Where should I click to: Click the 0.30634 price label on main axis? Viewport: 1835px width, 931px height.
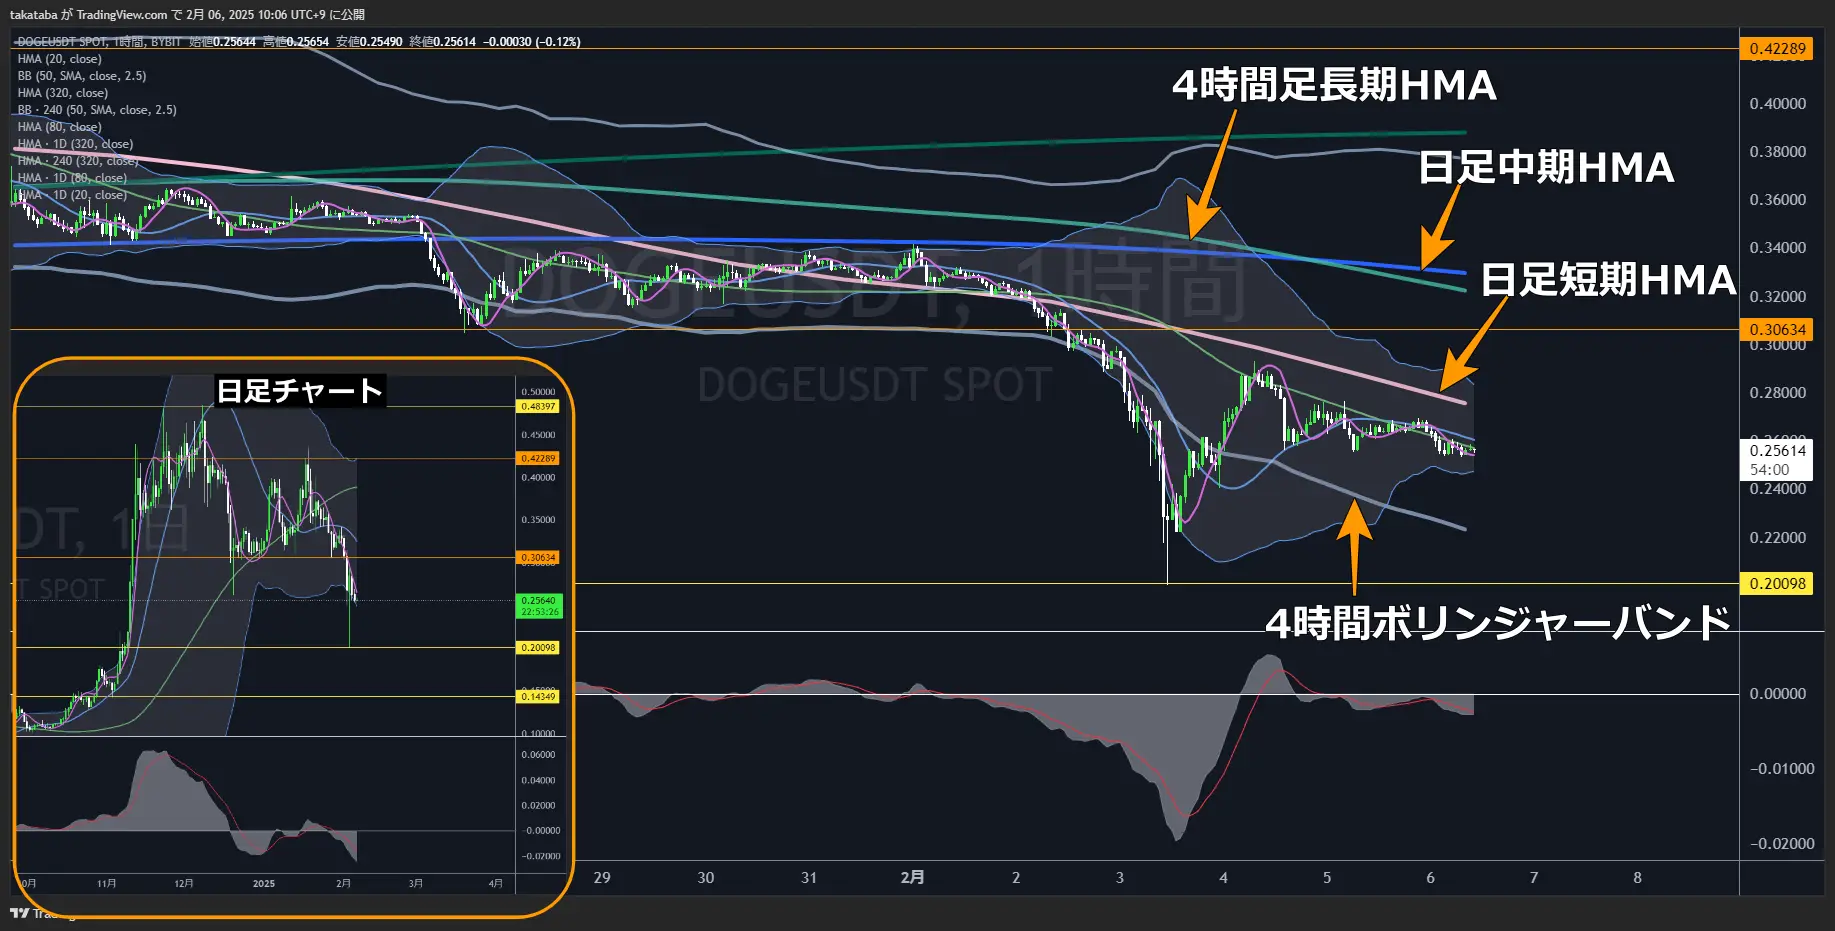click(x=1777, y=329)
